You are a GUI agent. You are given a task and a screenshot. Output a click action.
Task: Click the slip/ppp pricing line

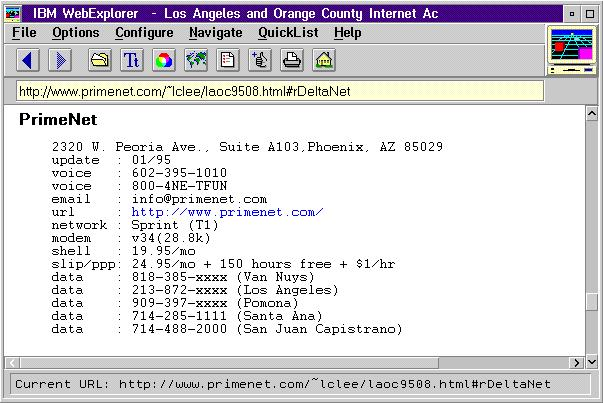[223, 264]
